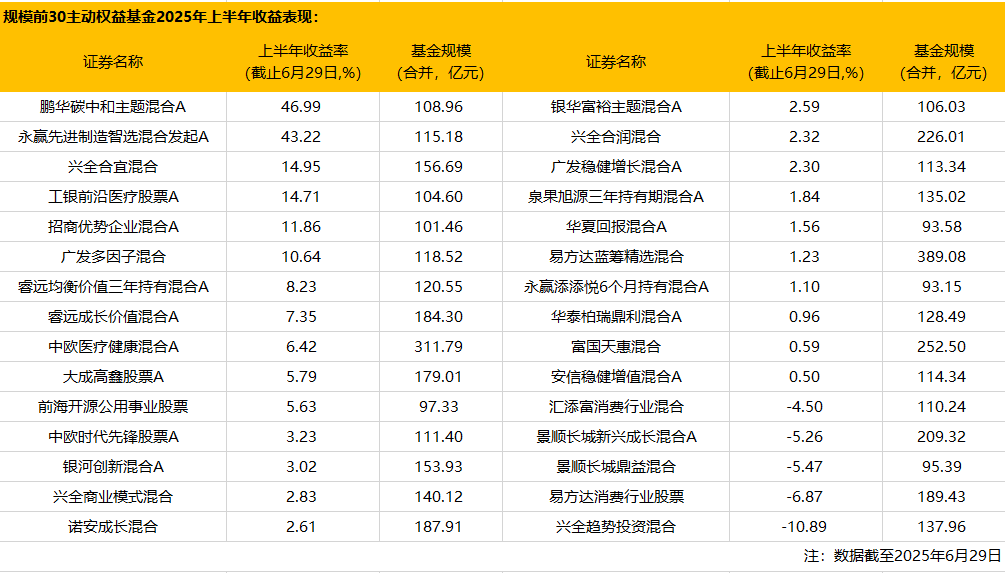1005x573 pixels.
Task: Click the cell 永赢添添悦6个月持有混合A
Action: (616, 287)
